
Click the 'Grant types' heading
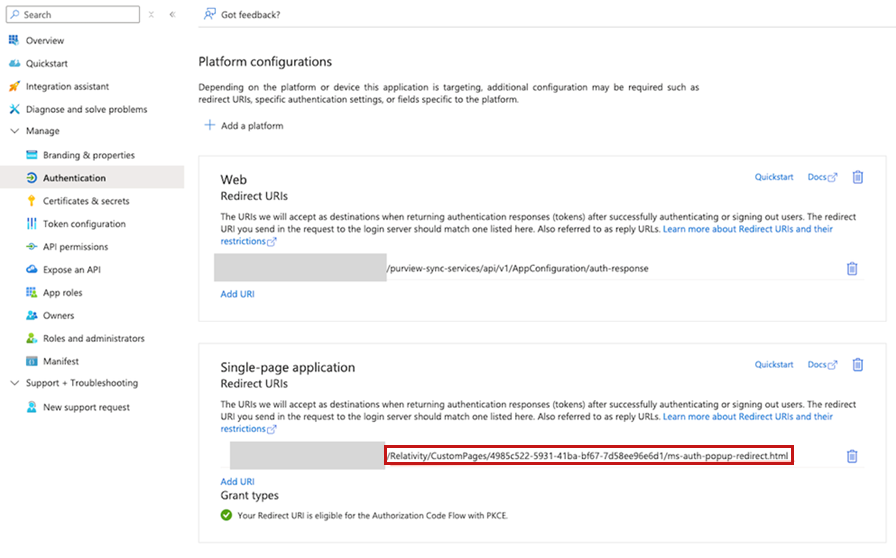click(x=250, y=495)
